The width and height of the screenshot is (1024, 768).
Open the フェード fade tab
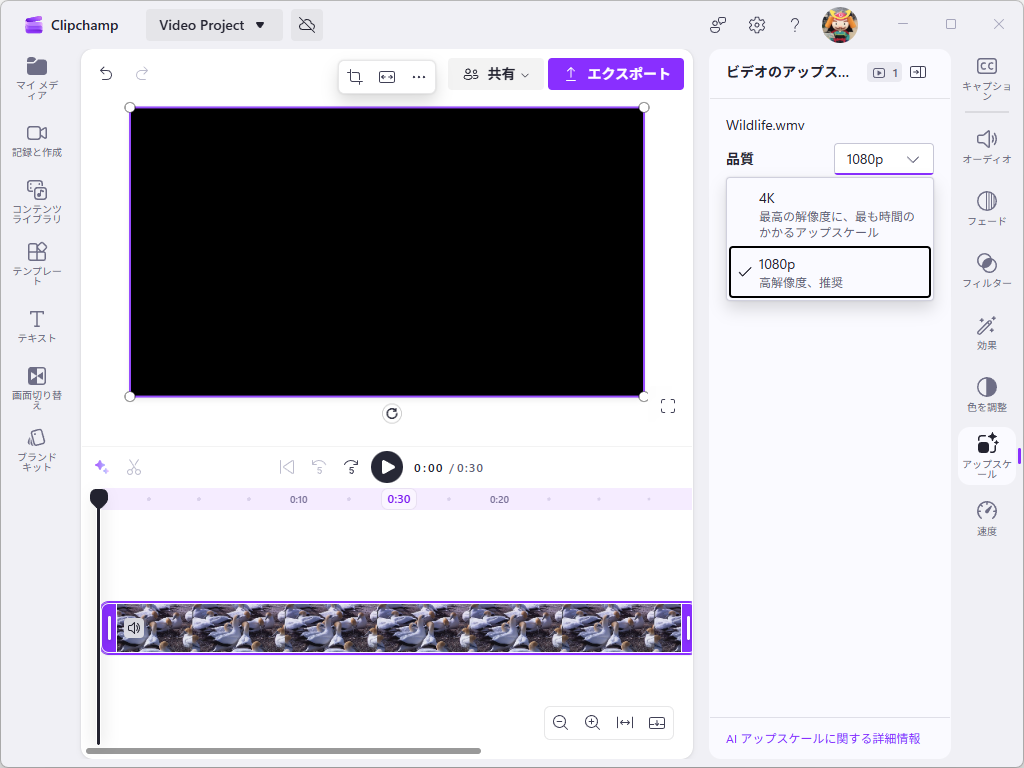tap(987, 208)
